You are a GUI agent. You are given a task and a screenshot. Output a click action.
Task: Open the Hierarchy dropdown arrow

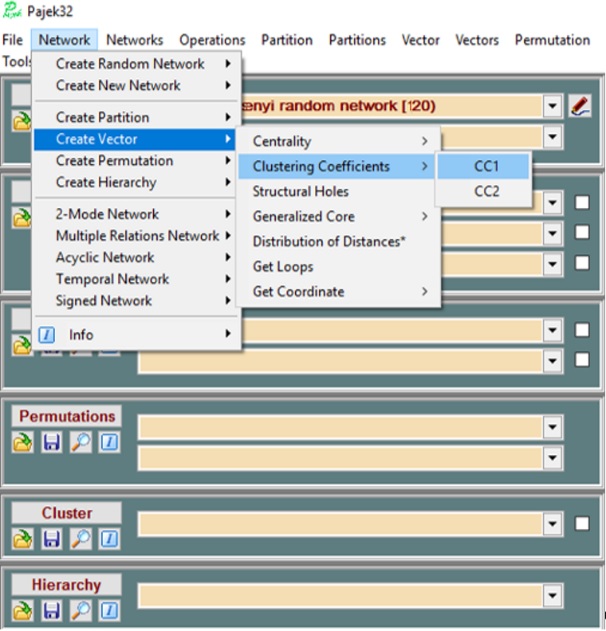point(552,596)
